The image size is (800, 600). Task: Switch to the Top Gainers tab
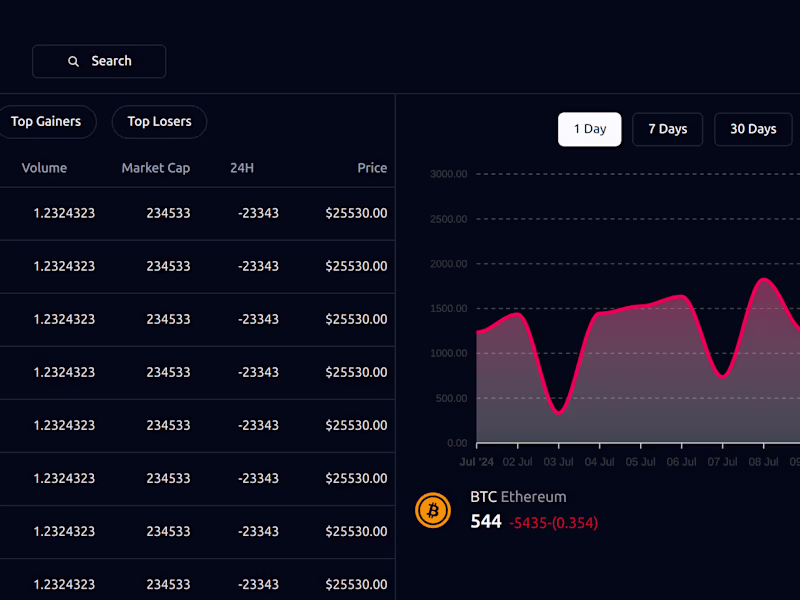coord(48,121)
